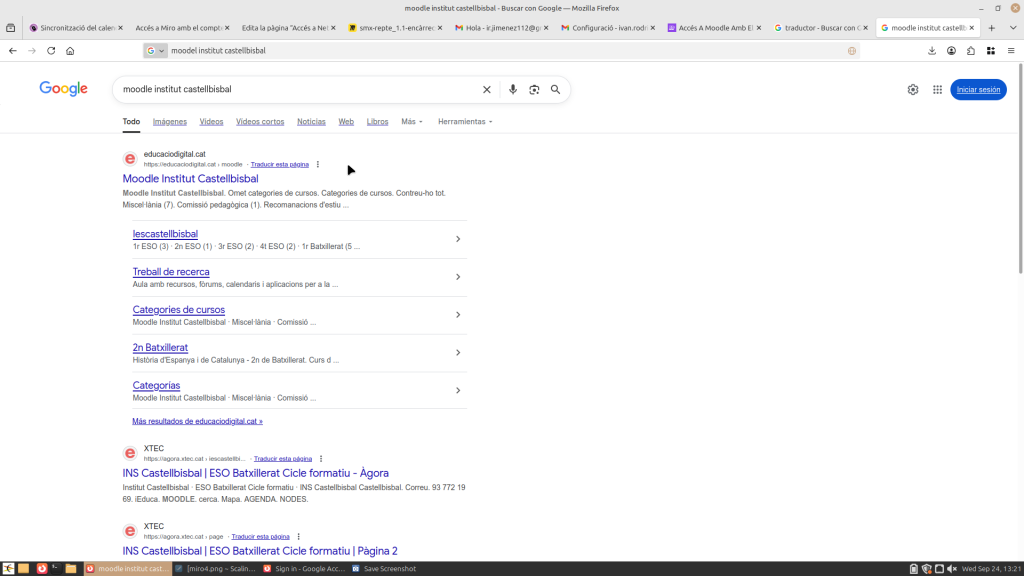Go to the Firefox home page
The image size is (1024, 576).
coord(70,50)
